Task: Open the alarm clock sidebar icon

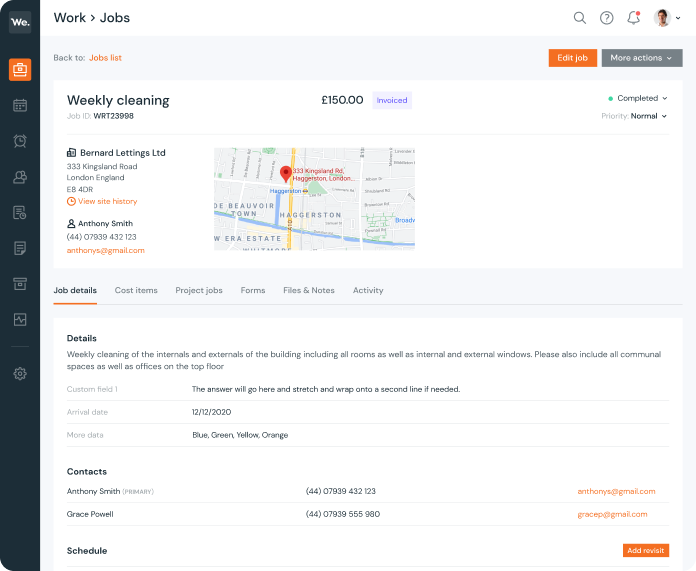Action: tap(20, 141)
